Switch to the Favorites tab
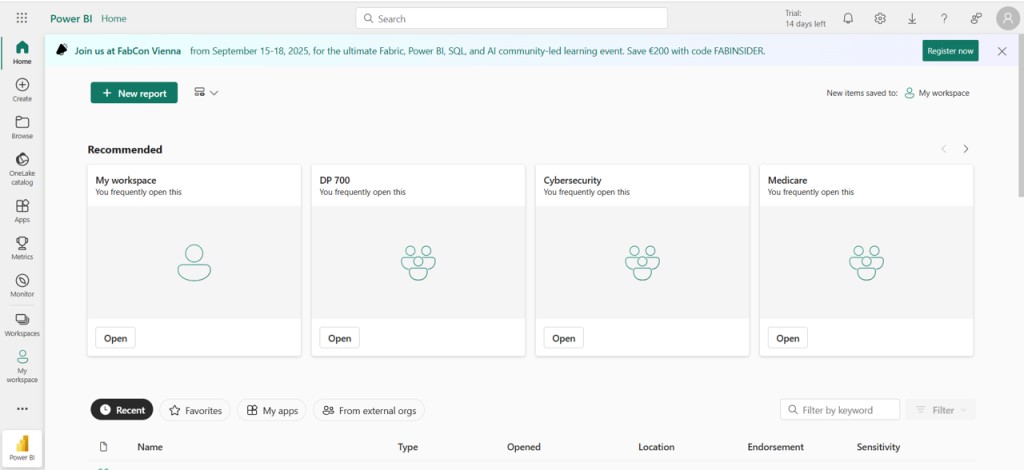The image size is (1024, 470). pyautogui.click(x=195, y=410)
